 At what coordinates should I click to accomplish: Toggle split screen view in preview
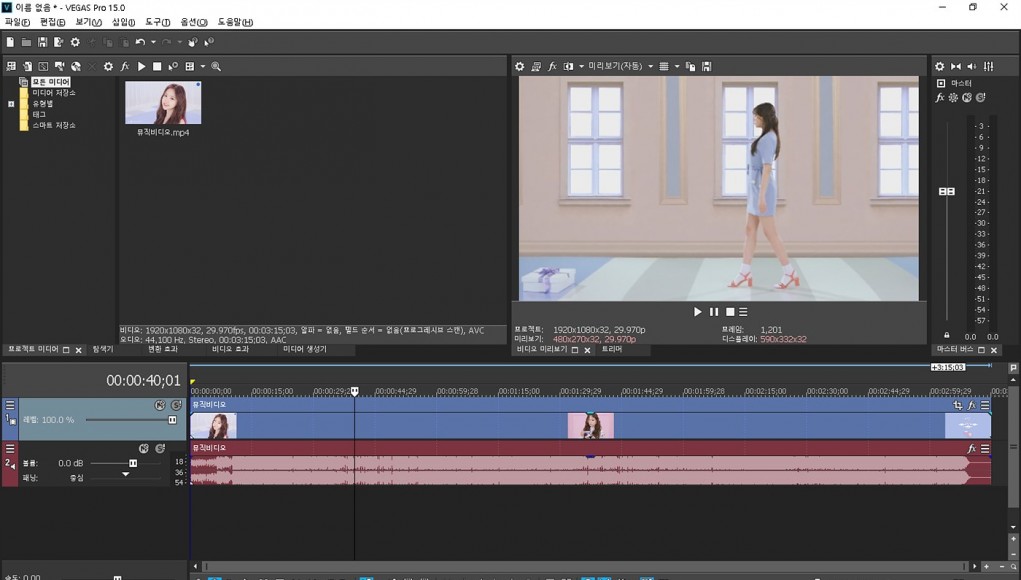click(568, 66)
